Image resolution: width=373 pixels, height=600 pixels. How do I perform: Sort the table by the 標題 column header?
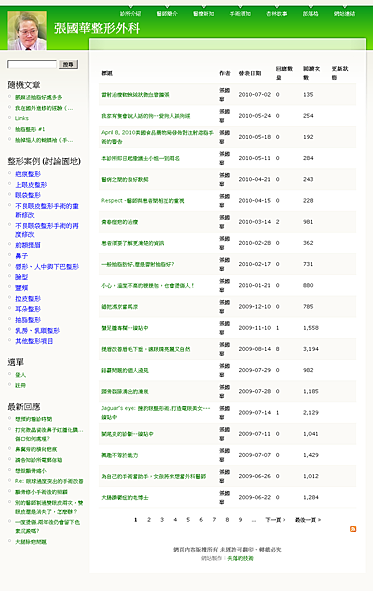(x=107, y=74)
